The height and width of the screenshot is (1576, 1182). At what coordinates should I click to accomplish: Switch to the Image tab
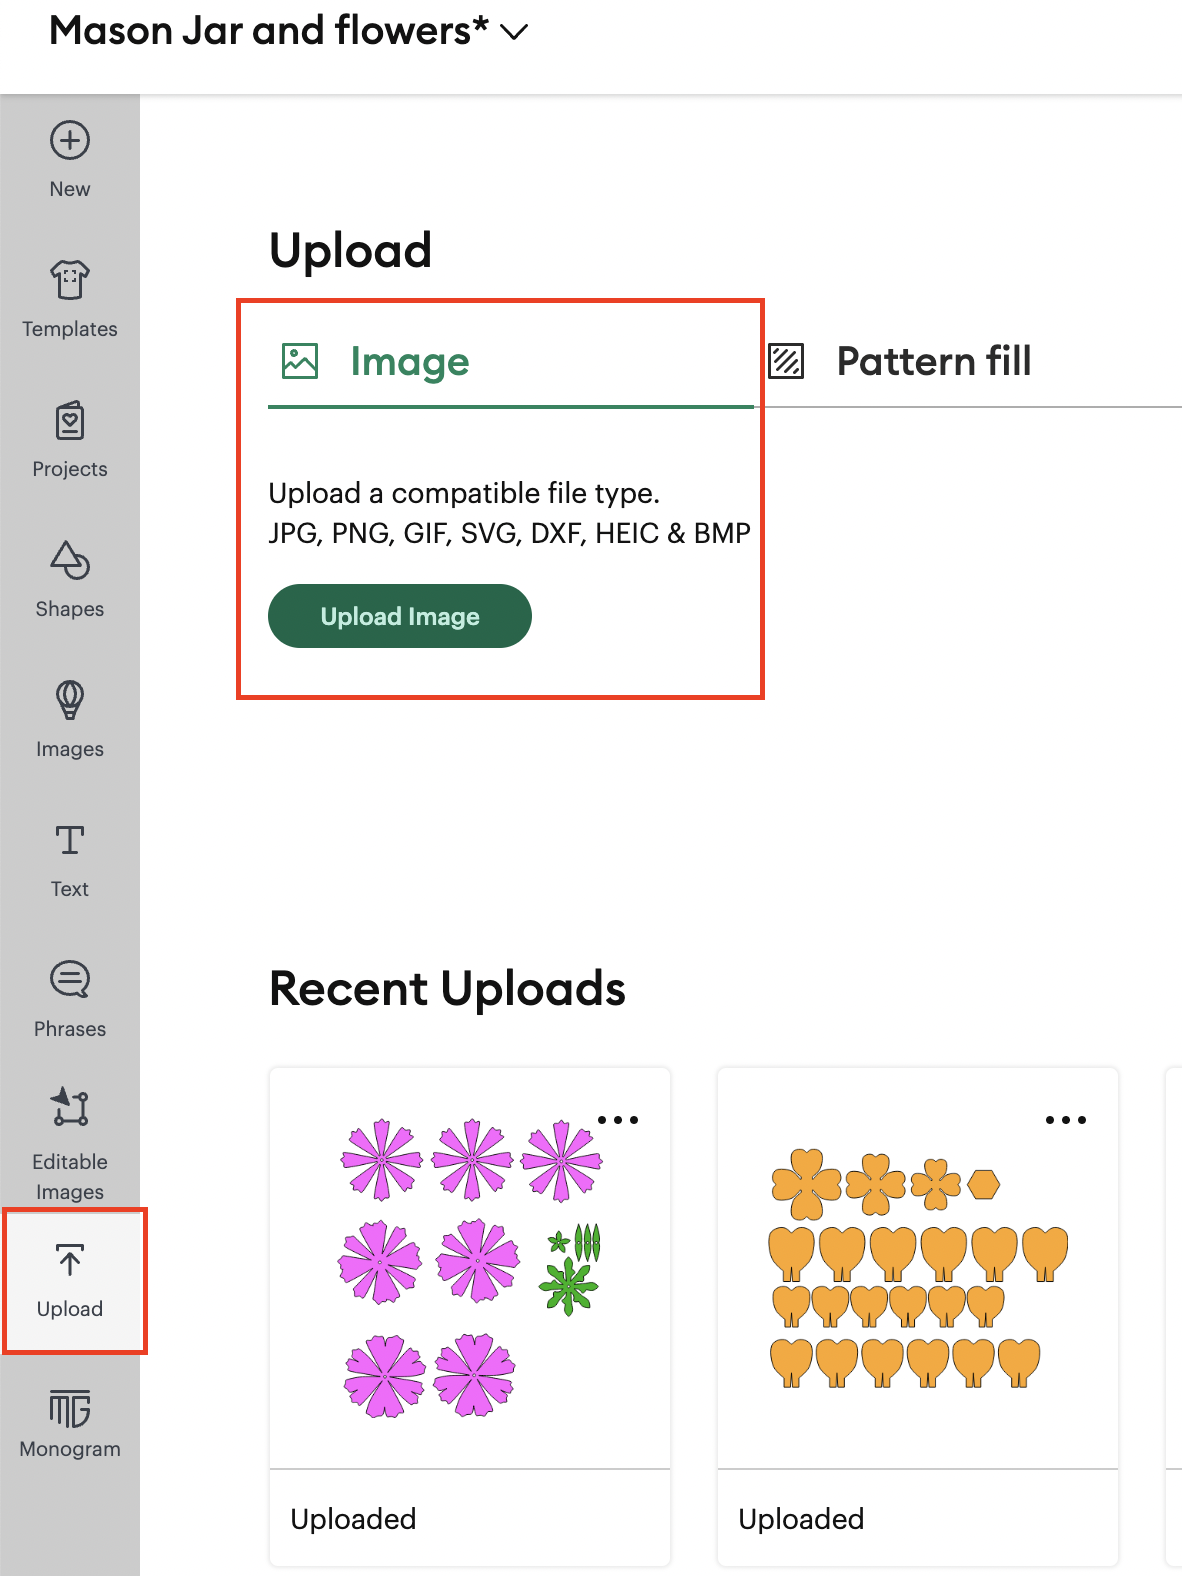(409, 362)
